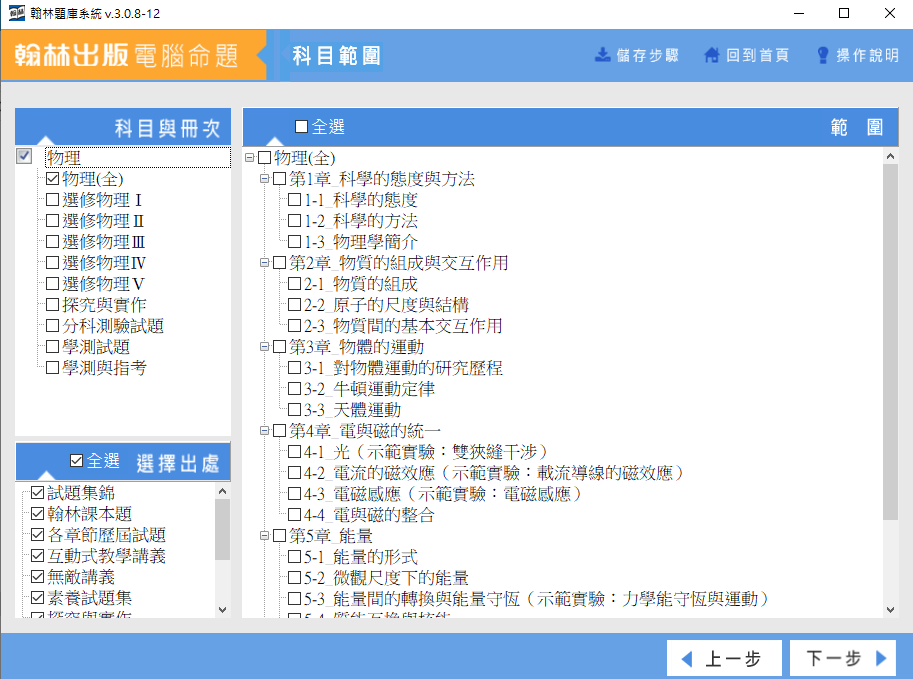Collapse the 第1章 科學的態度與方法 tree node
Image resolution: width=913 pixels, height=679 pixels.
pos(265,179)
